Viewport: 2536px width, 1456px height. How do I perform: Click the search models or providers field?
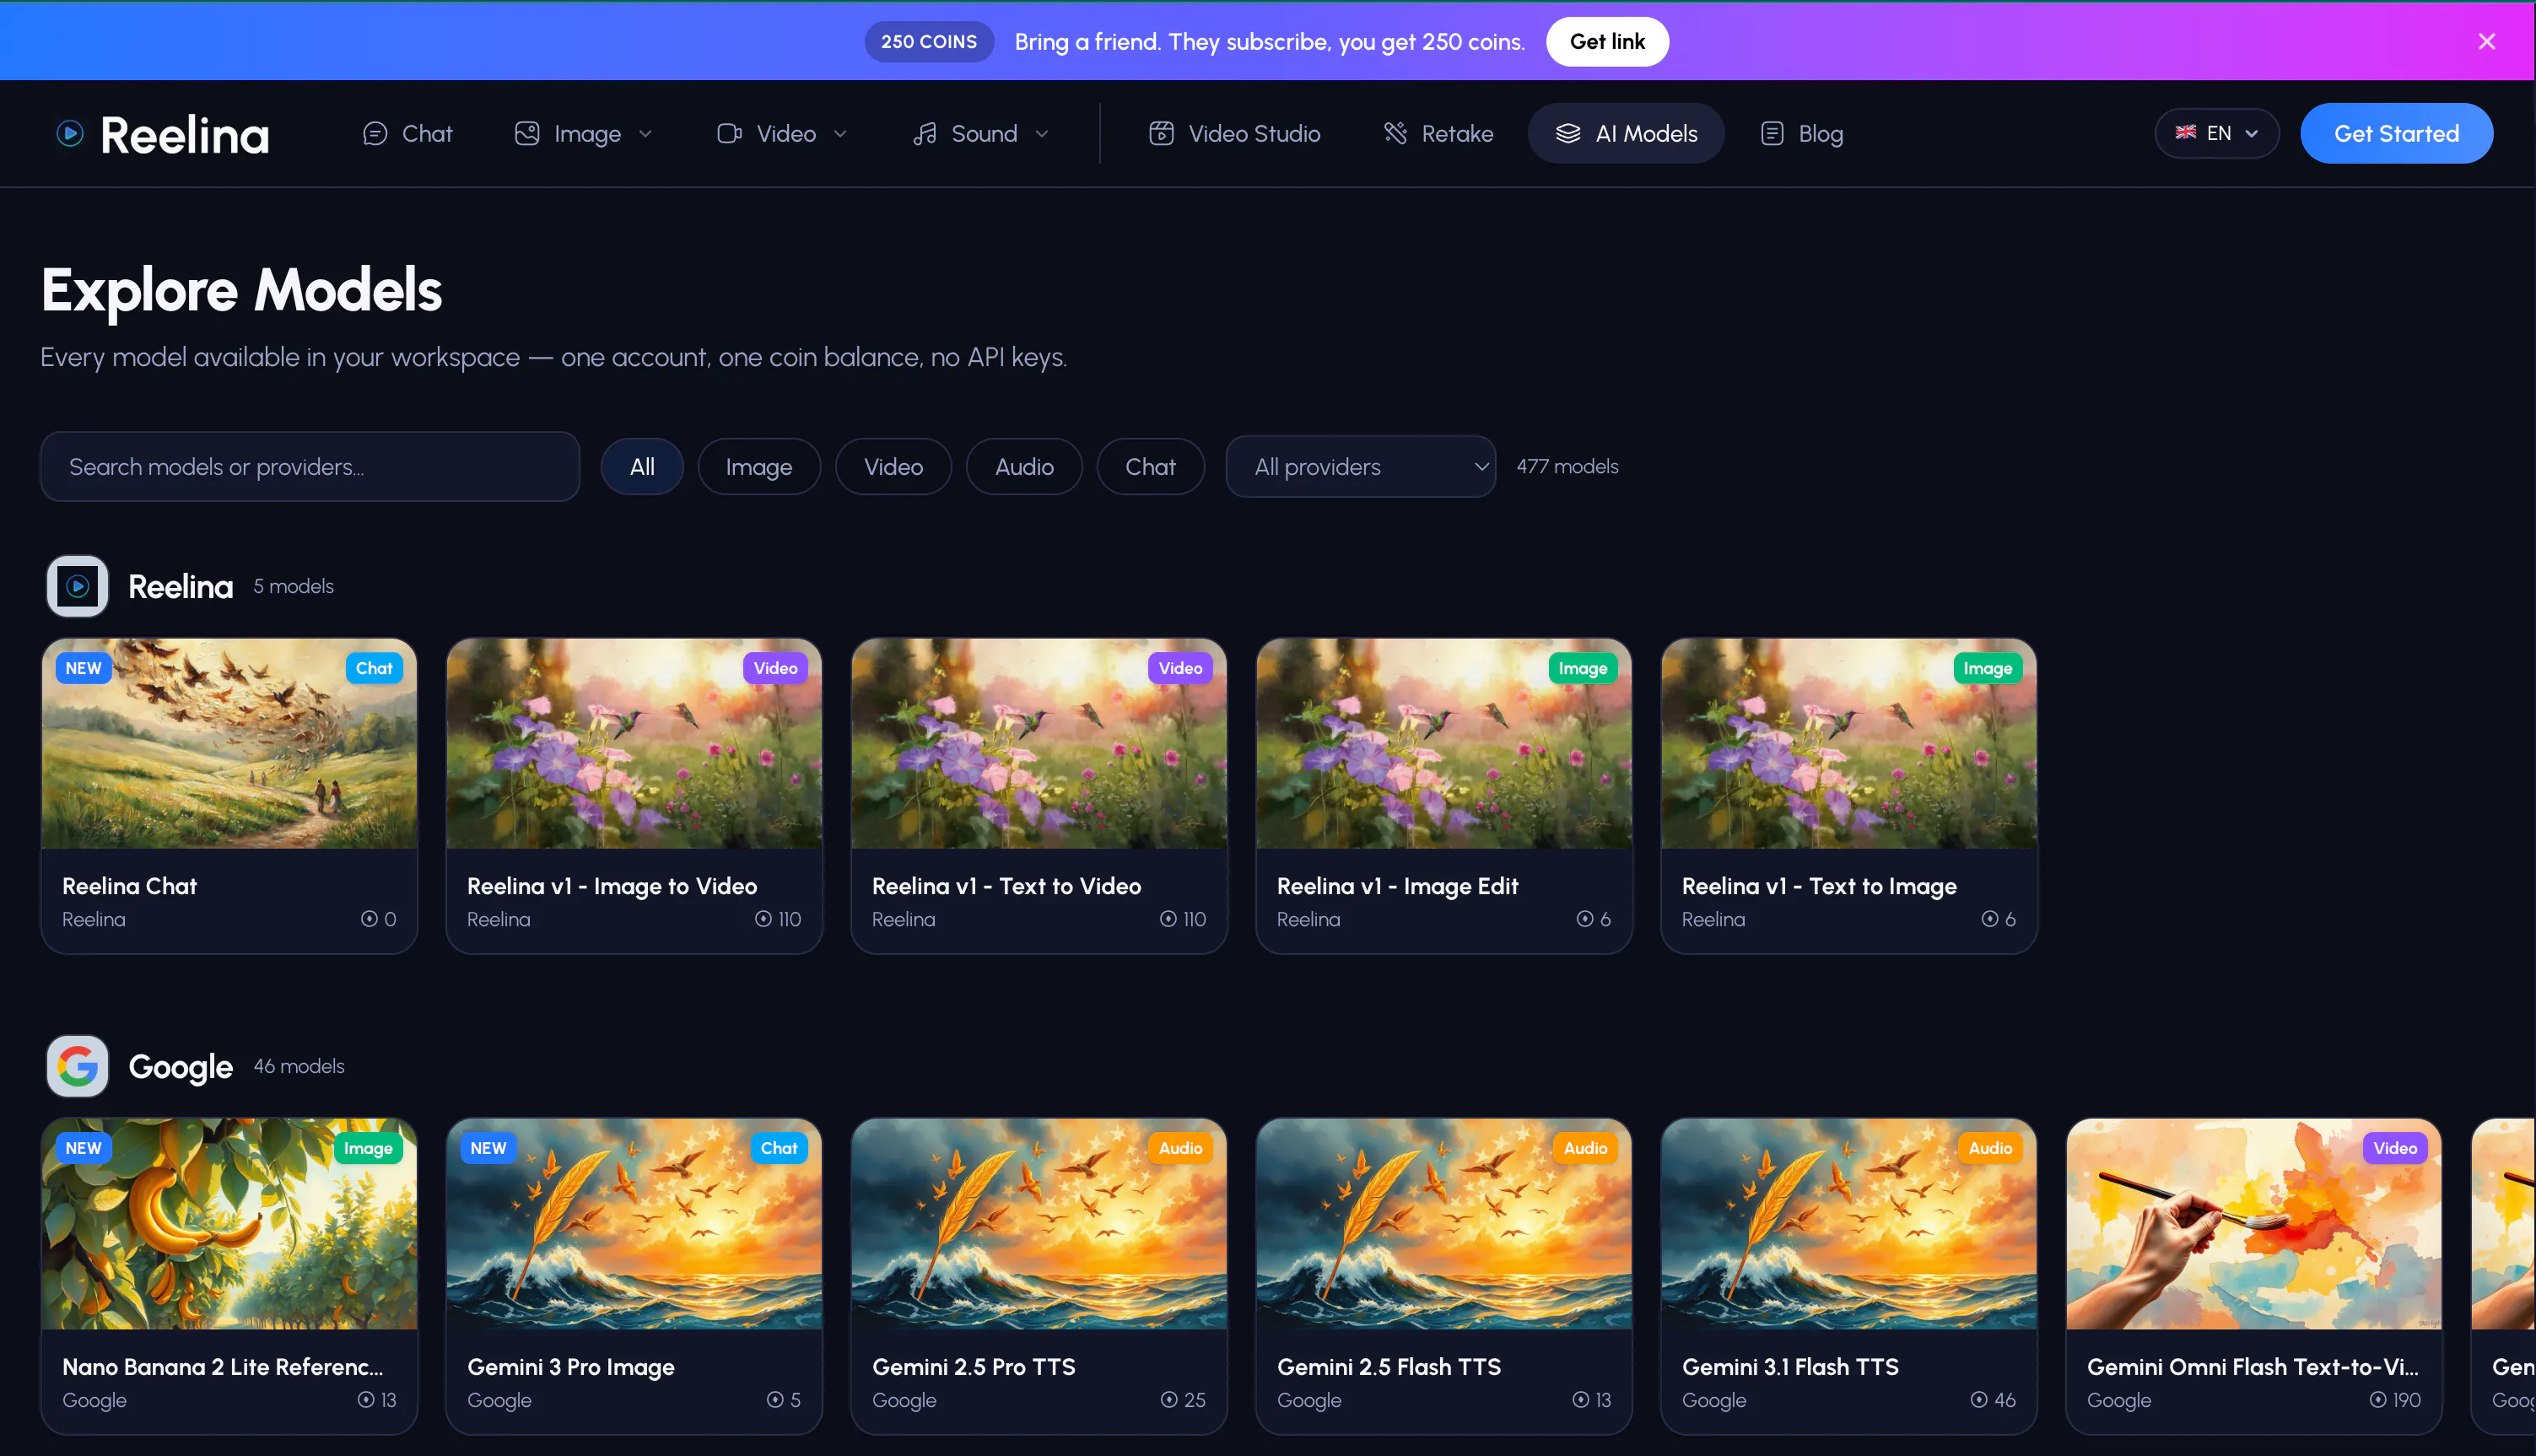coord(310,467)
